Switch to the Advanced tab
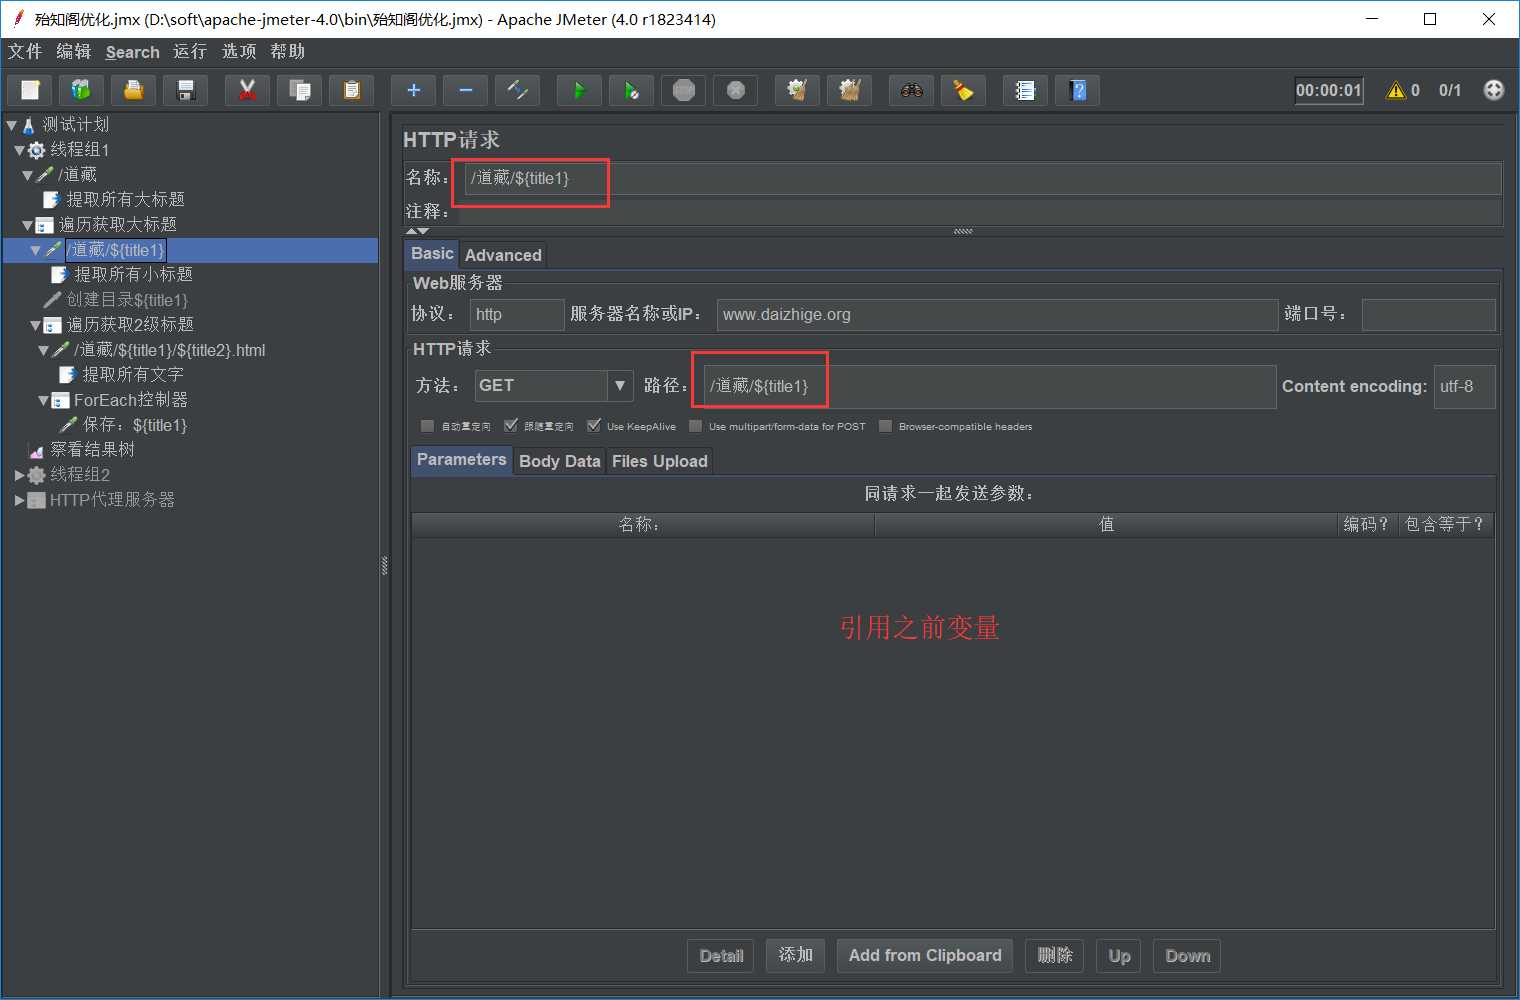Image resolution: width=1520 pixels, height=1000 pixels. 503,255
